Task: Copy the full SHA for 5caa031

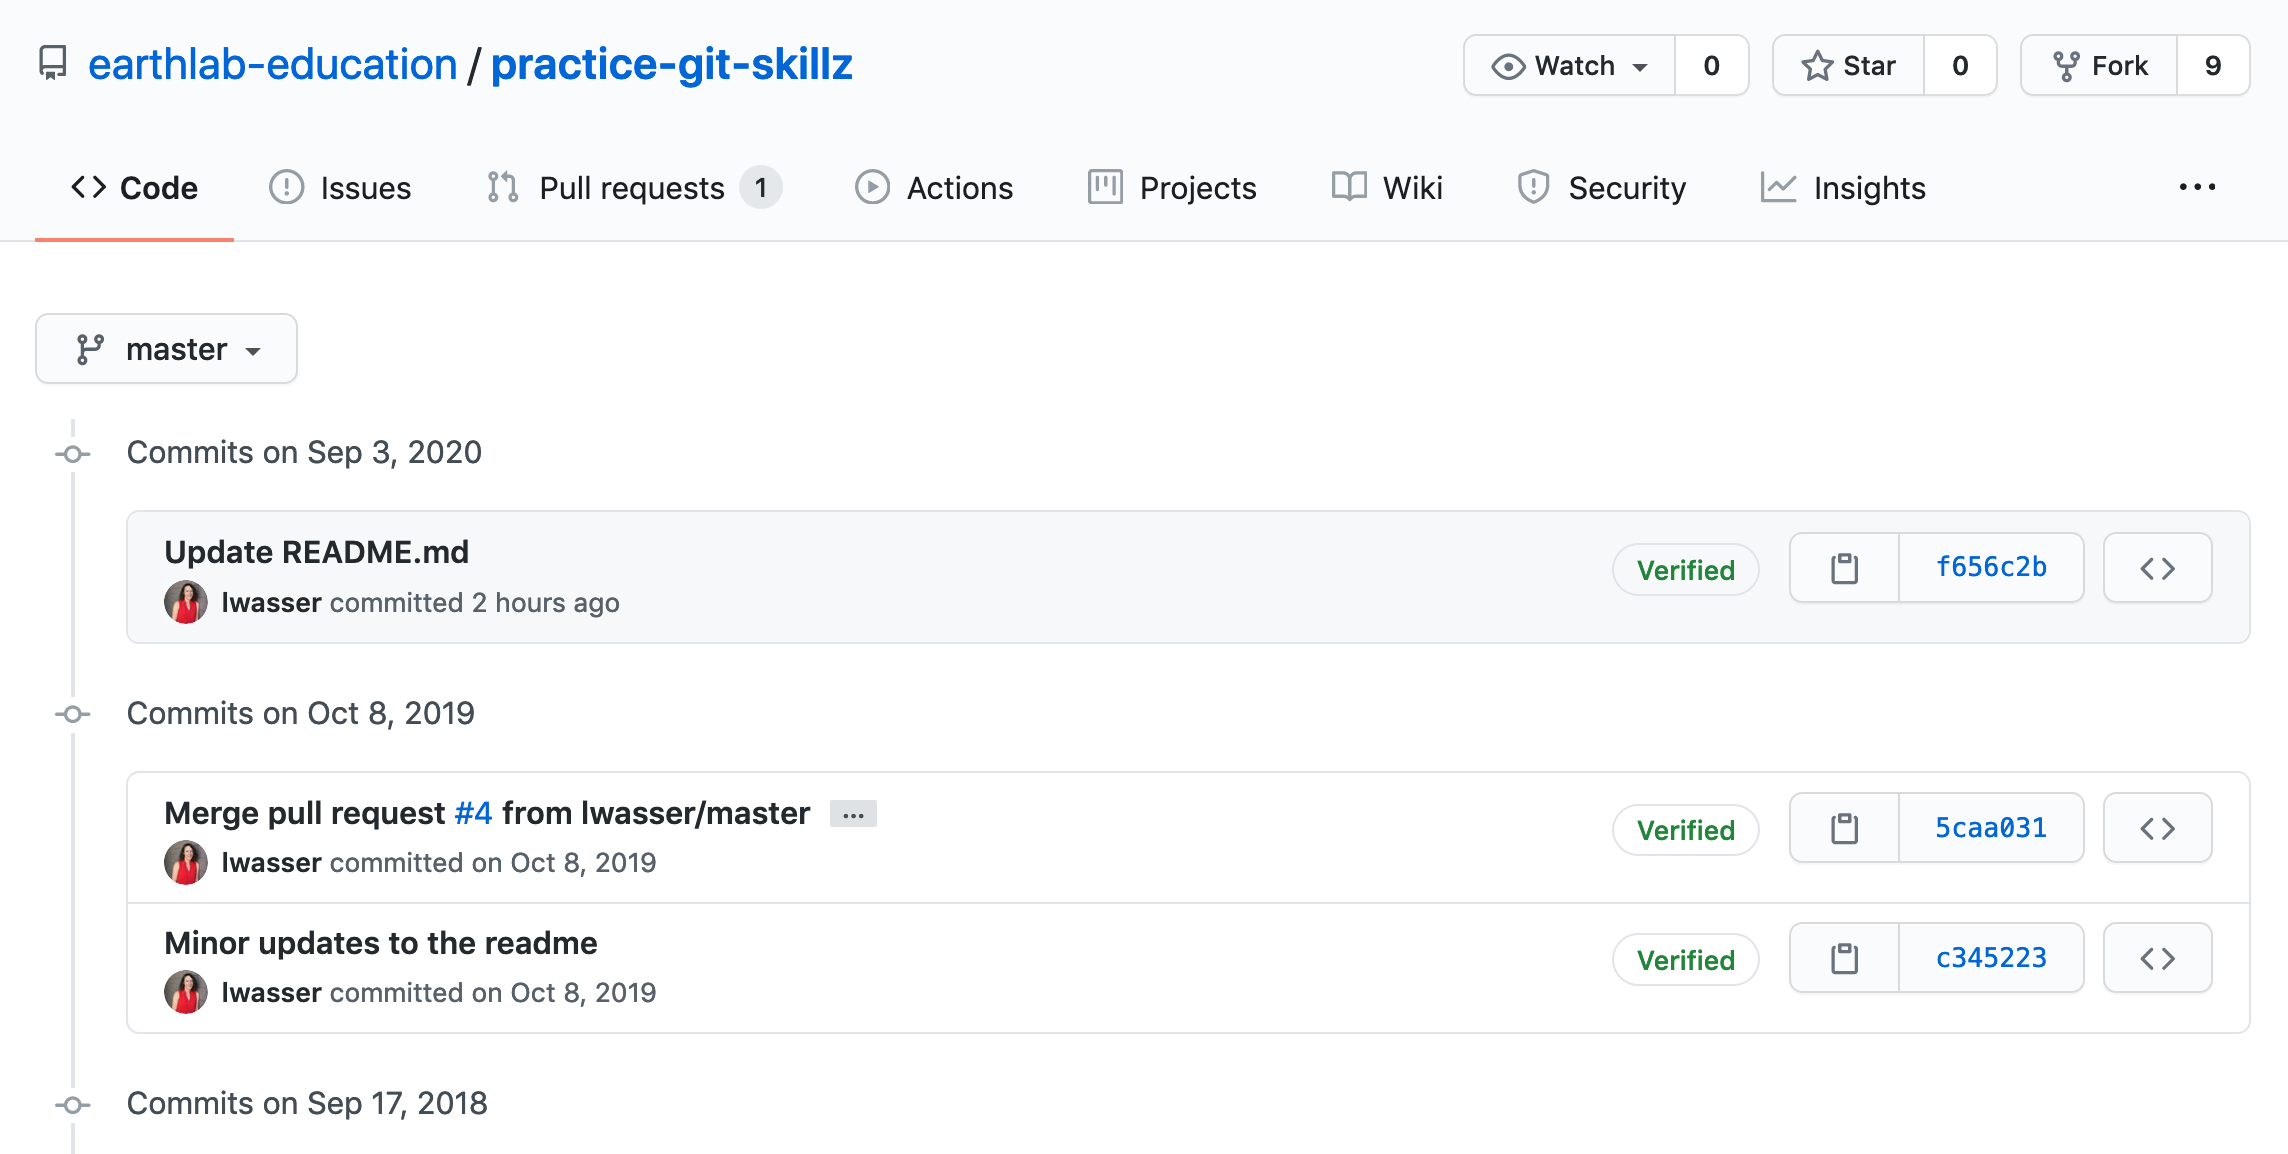Action: click(x=1844, y=828)
